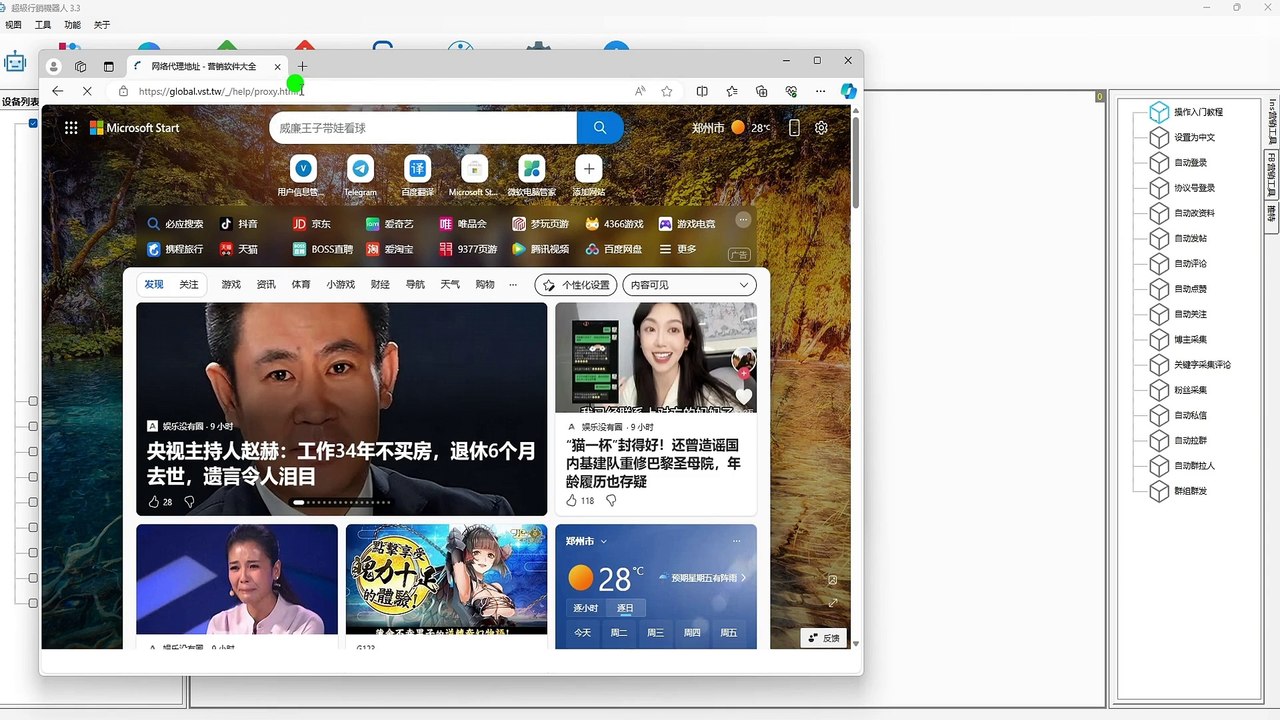Open the 关于 menu
1280x720 pixels.
click(x=102, y=25)
